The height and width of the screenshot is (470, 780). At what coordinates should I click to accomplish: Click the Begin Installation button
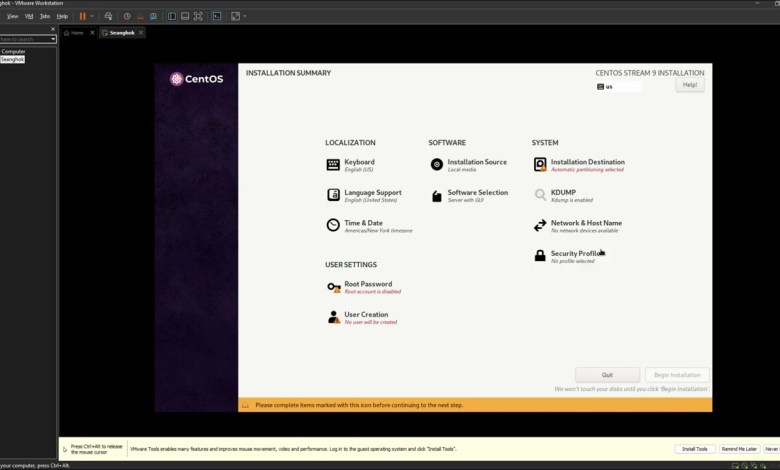677,375
